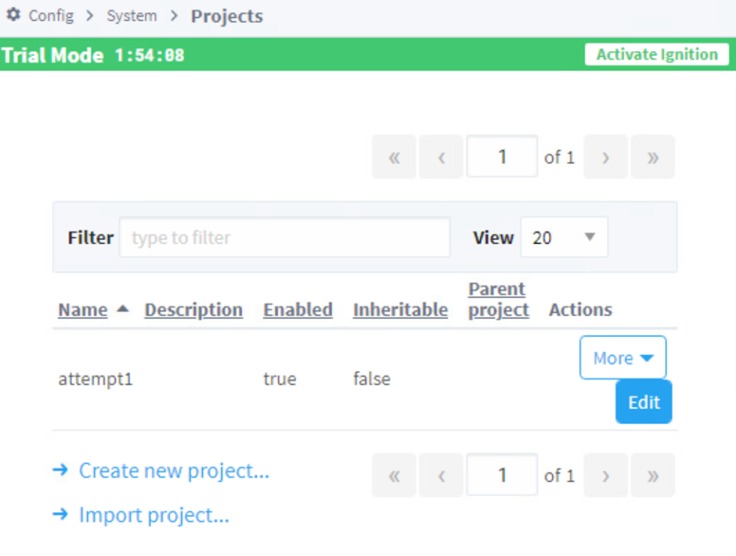The width and height of the screenshot is (736, 556).
Task: Jump to last page using top pagination
Action: (653, 157)
